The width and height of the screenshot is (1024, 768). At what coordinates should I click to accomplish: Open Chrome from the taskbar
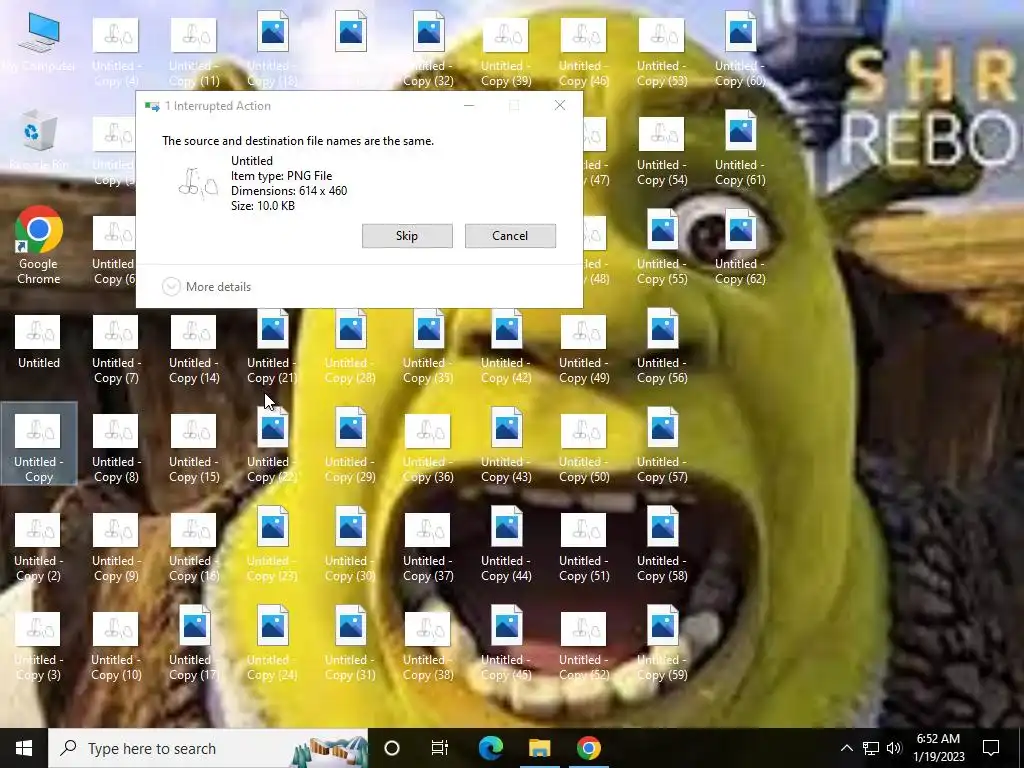(588, 748)
